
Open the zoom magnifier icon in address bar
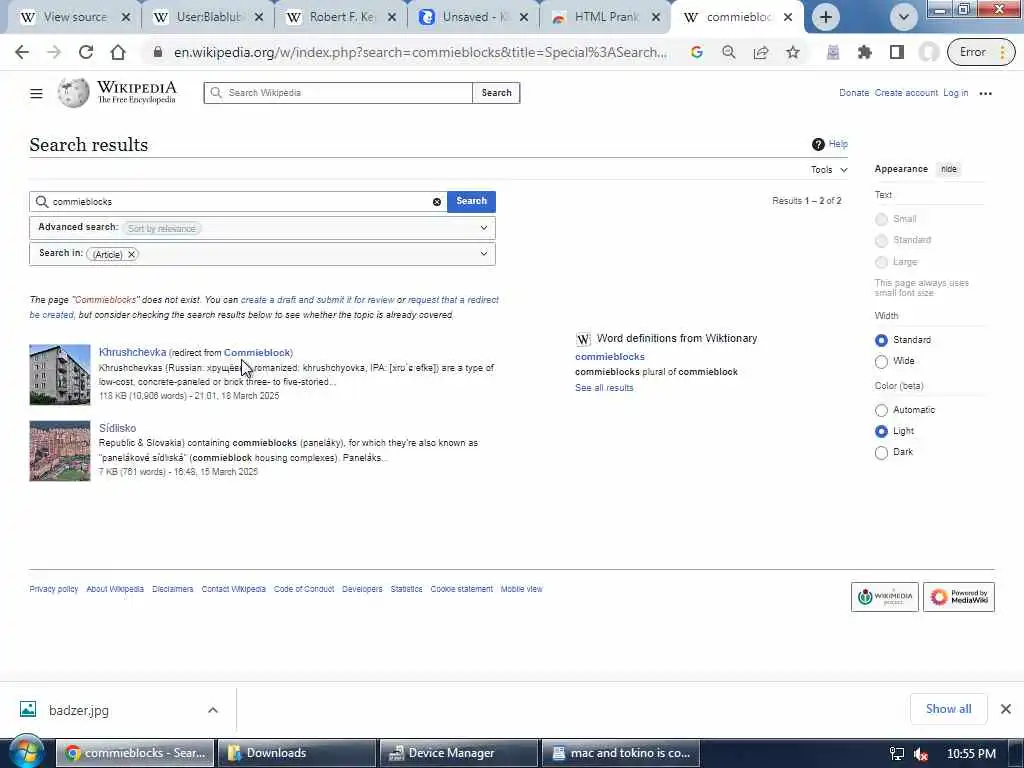tap(729, 52)
